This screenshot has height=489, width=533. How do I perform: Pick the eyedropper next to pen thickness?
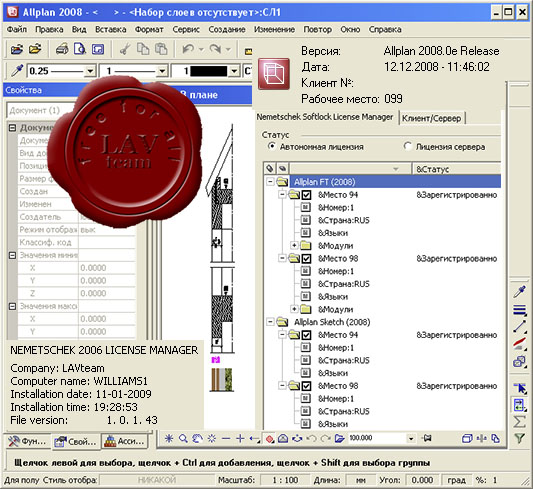point(17,71)
